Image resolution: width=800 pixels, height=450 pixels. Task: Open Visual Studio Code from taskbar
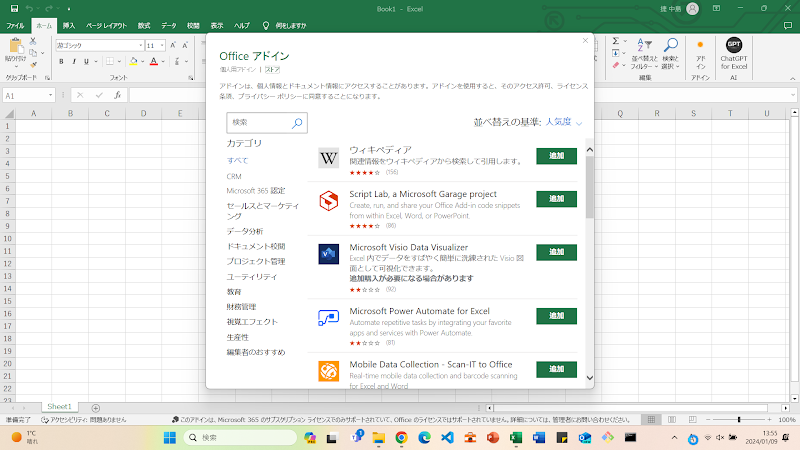tap(447, 437)
